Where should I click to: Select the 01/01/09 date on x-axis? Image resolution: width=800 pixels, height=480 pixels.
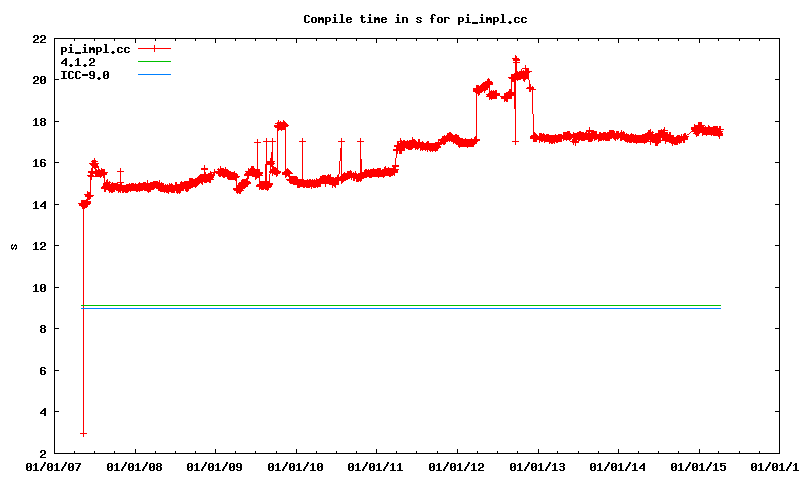click(x=214, y=466)
